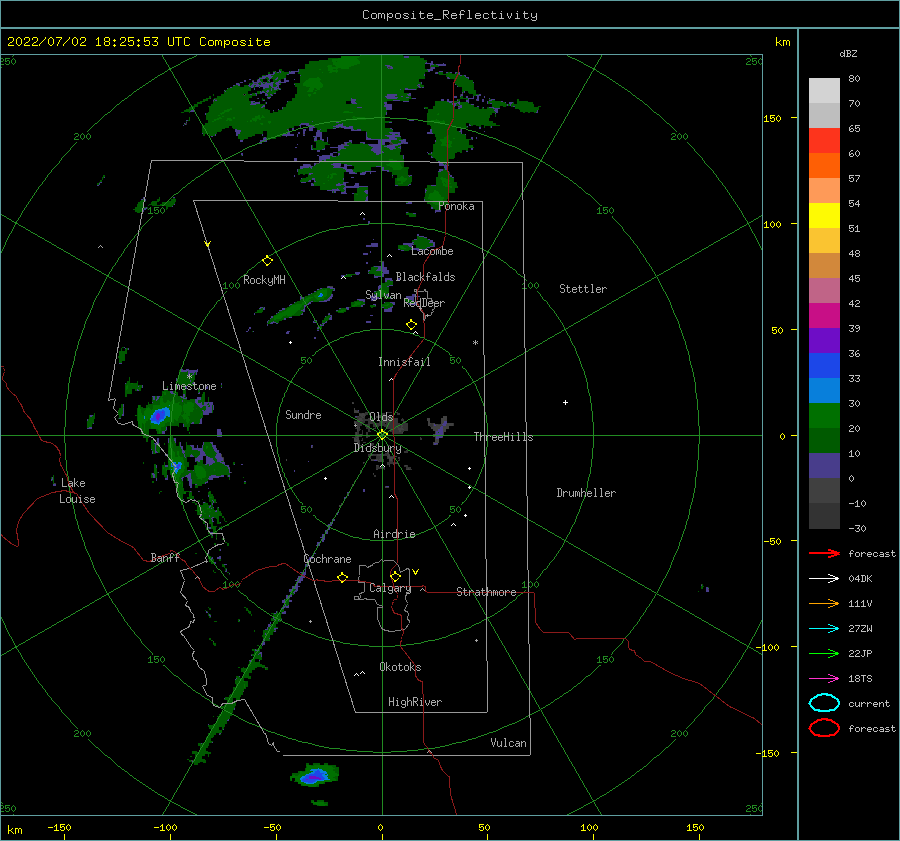Click the Okotoks label

tap(400, 667)
